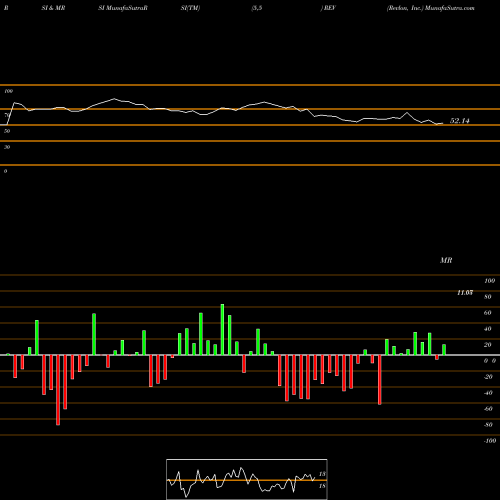Click the MR axis label -40
Screen dimensions: 500x500
pyautogui.click(x=488, y=393)
